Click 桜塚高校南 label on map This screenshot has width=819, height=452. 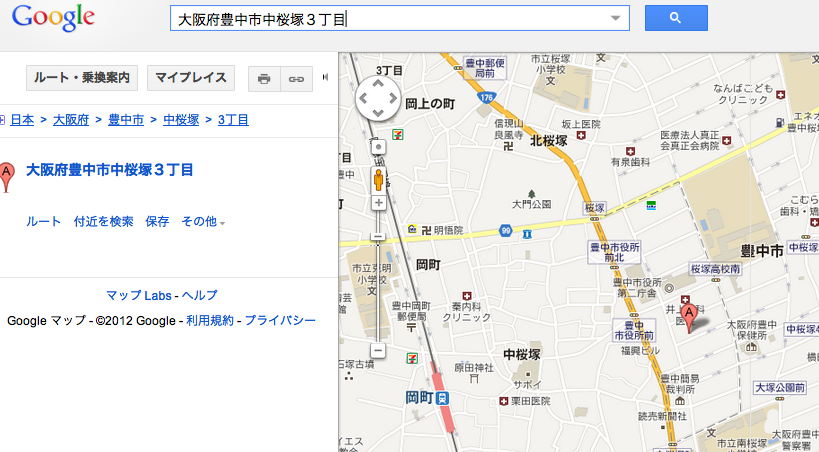[715, 269]
